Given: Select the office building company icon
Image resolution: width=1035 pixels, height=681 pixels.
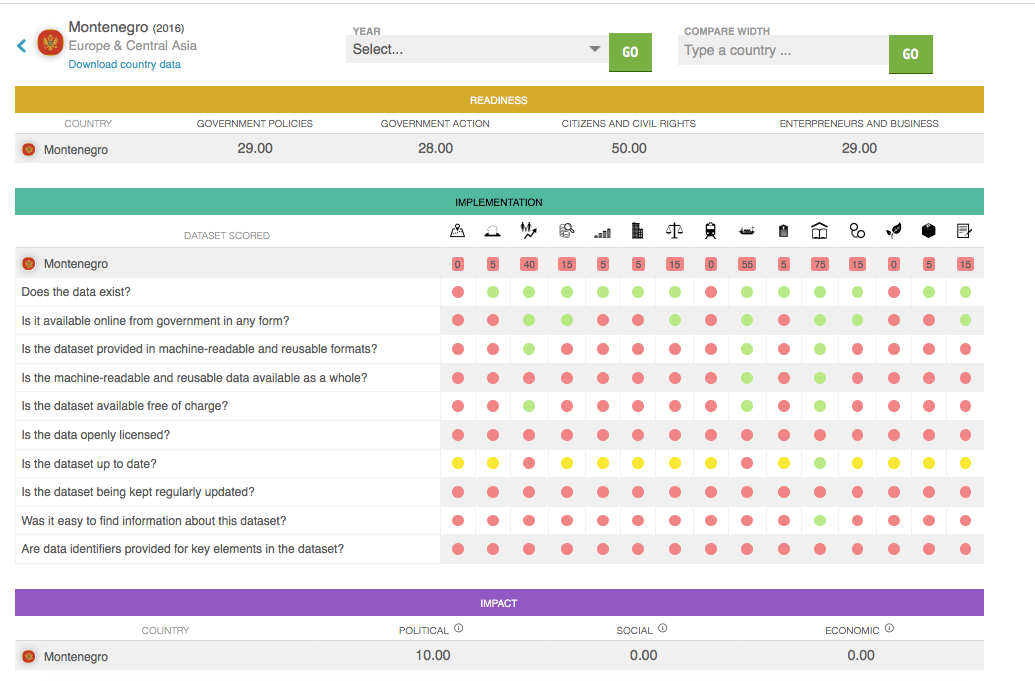Looking at the screenshot, I should (638, 231).
